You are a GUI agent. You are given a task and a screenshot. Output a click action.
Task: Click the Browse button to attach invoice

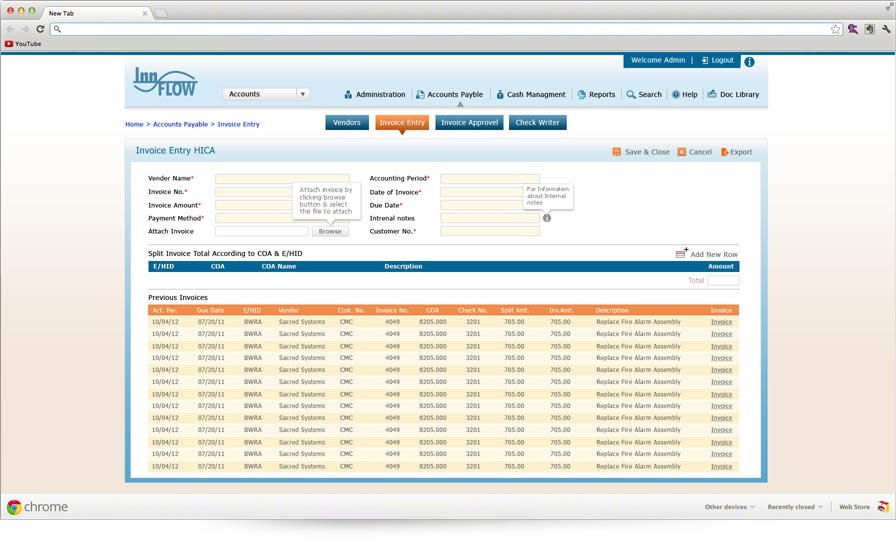click(x=330, y=231)
